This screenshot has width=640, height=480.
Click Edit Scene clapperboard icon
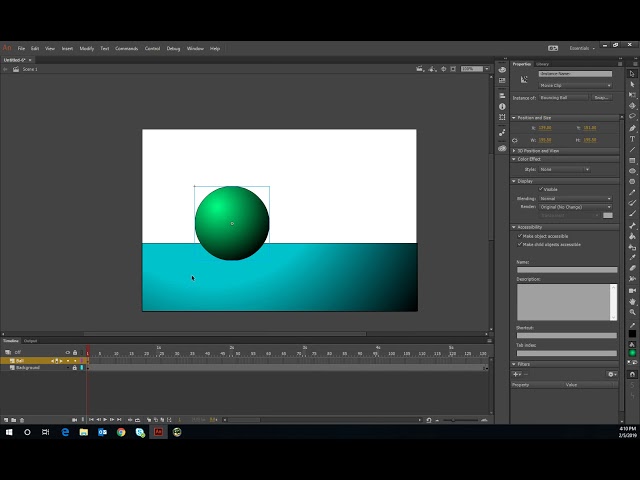click(420, 69)
